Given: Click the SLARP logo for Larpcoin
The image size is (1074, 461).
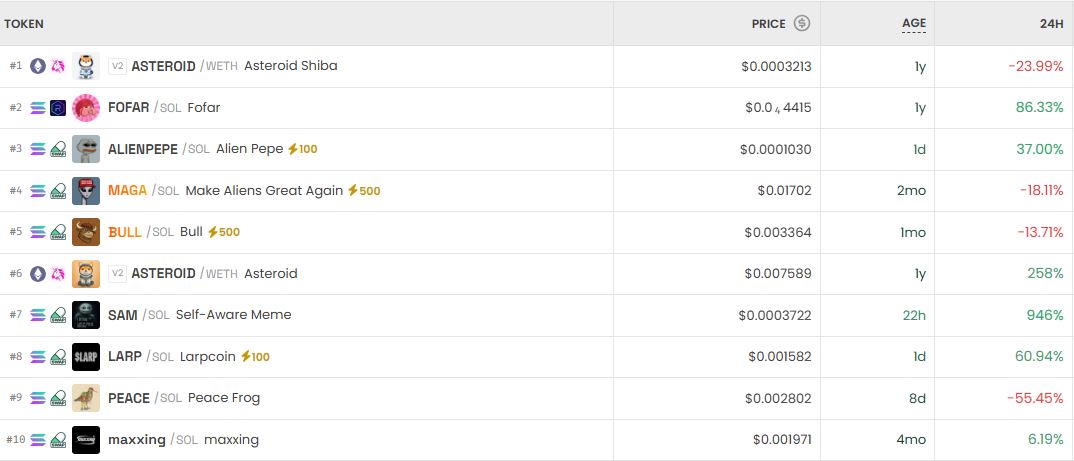Looking at the screenshot, I should pos(86,356).
